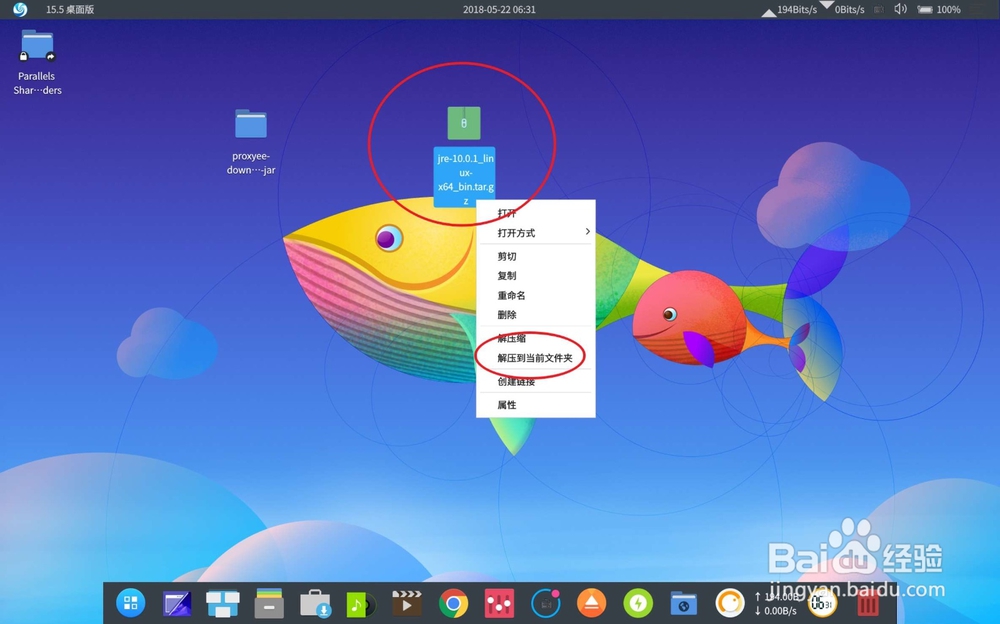Click the battery icon in top bar
Screen dimensions: 1000x624
[925, 10]
